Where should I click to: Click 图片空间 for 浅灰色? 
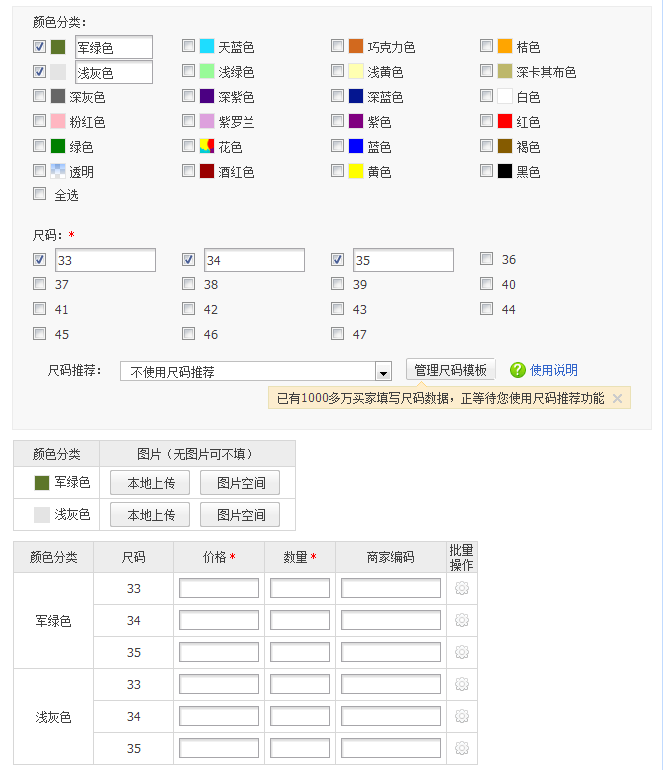[x=240, y=515]
